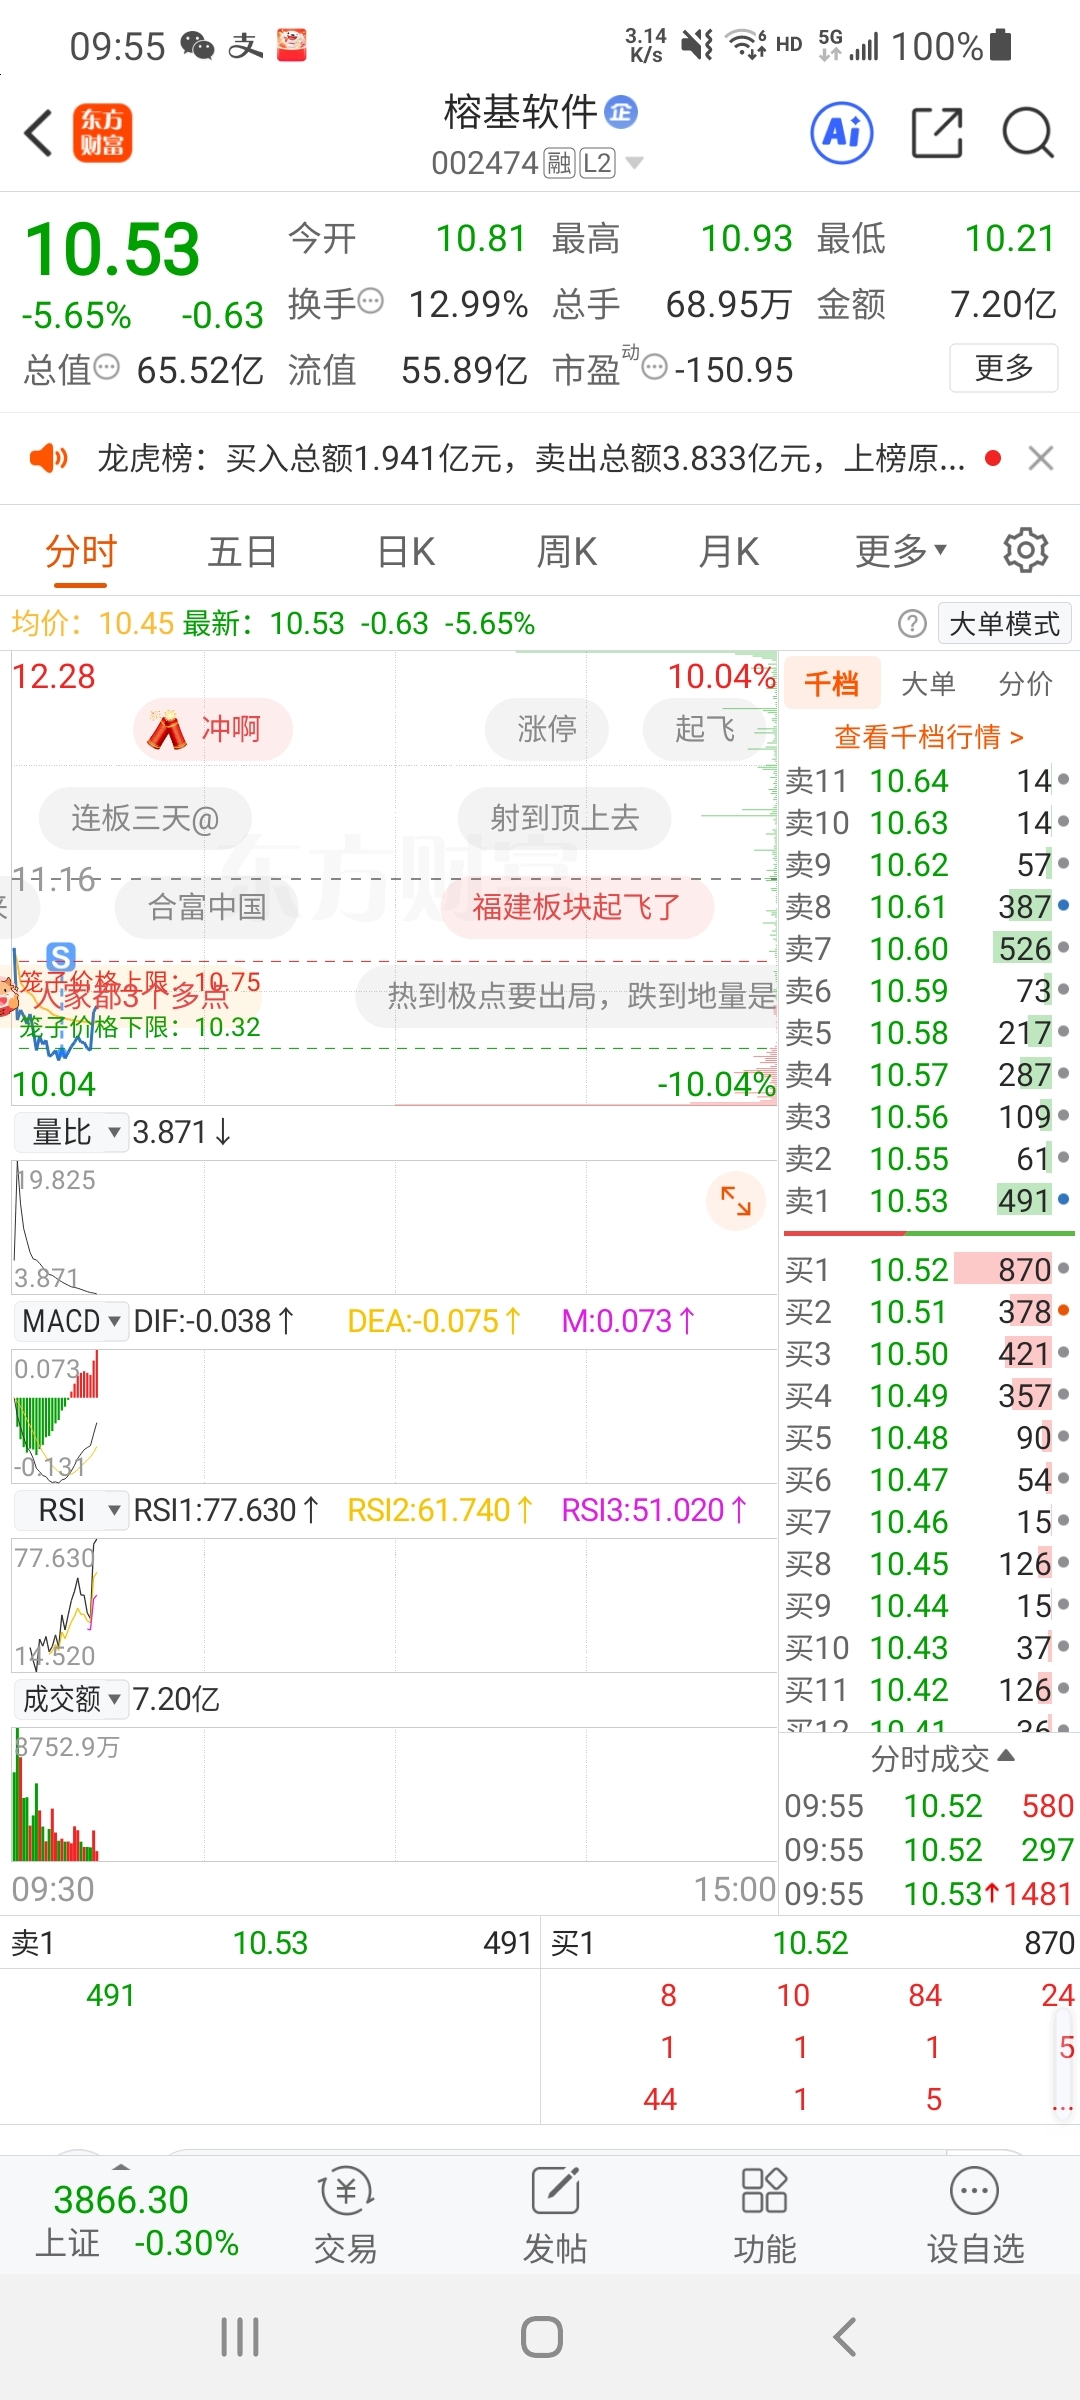Tap the 卖1 row at 10.53

(928, 1200)
